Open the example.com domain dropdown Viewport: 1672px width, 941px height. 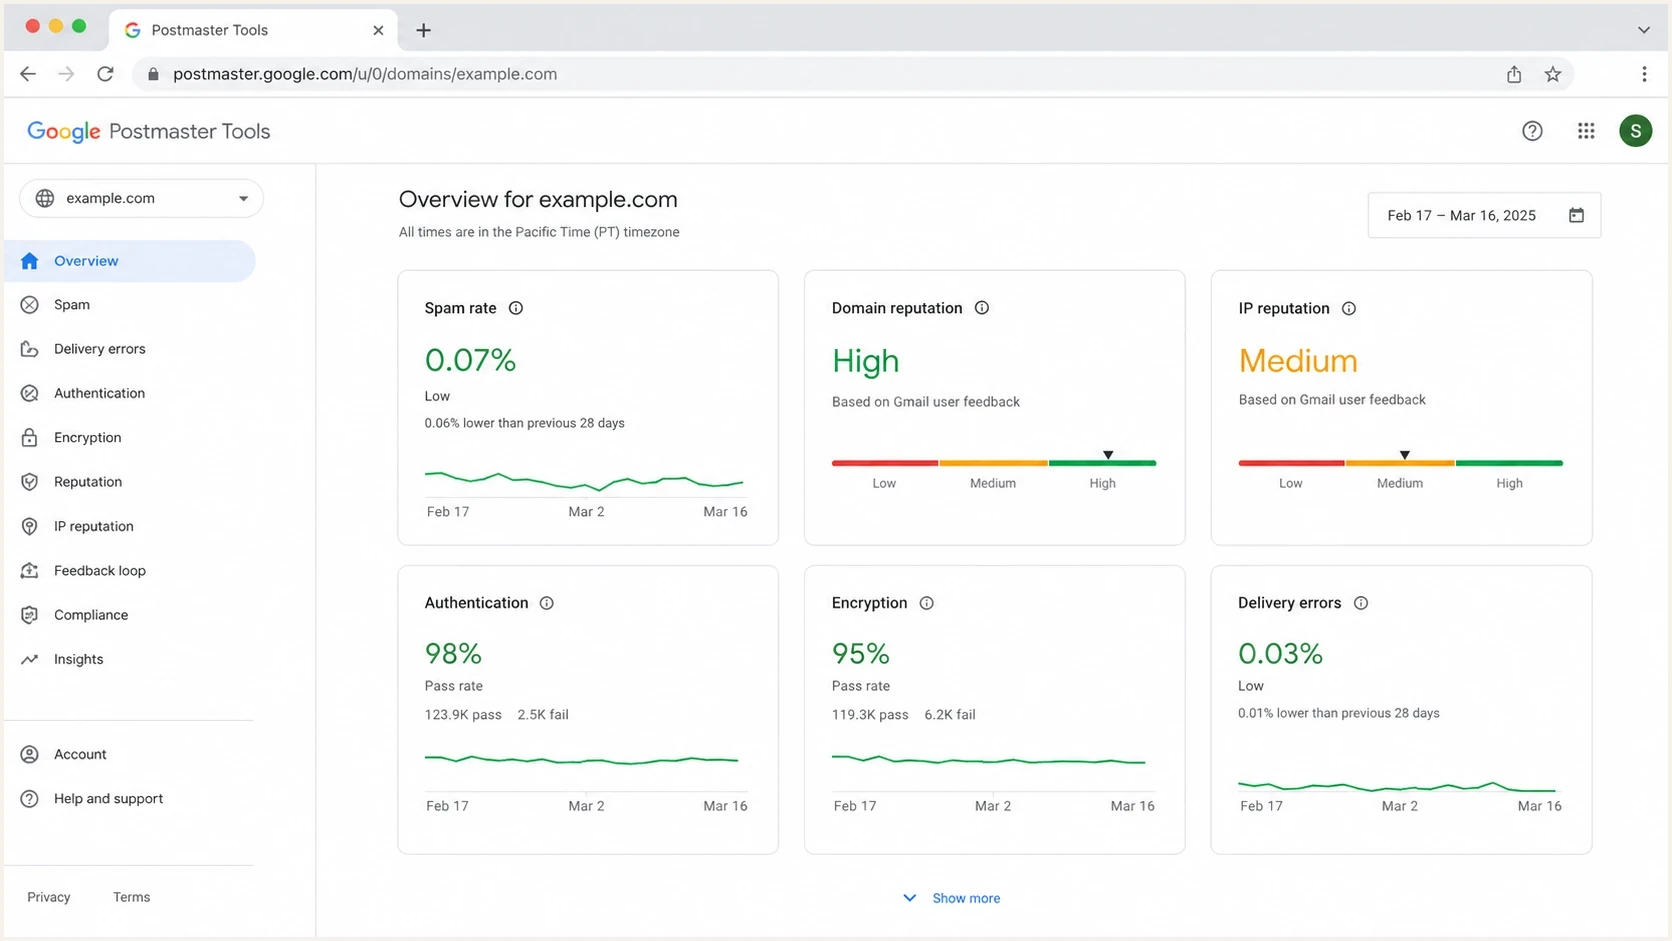coord(141,198)
